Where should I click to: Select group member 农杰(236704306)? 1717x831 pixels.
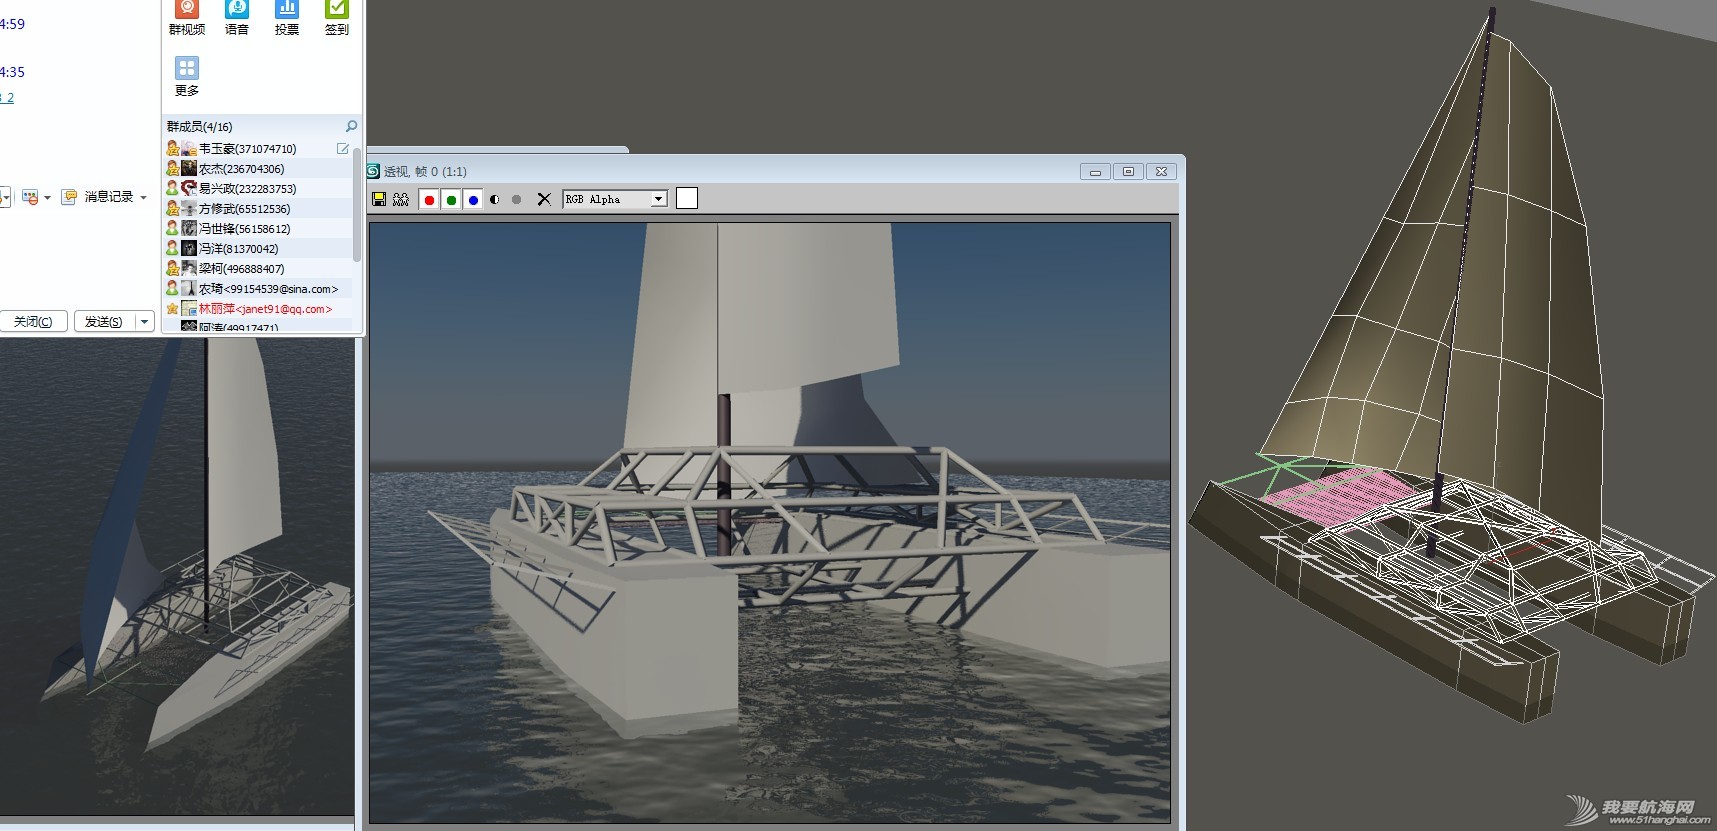pyautogui.click(x=258, y=169)
